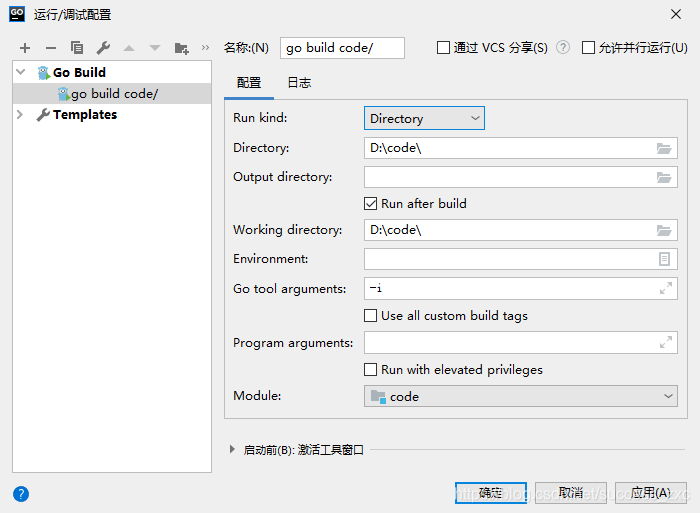This screenshot has width=700, height=513.
Task: Check Use all custom build tags
Action: pyautogui.click(x=371, y=316)
